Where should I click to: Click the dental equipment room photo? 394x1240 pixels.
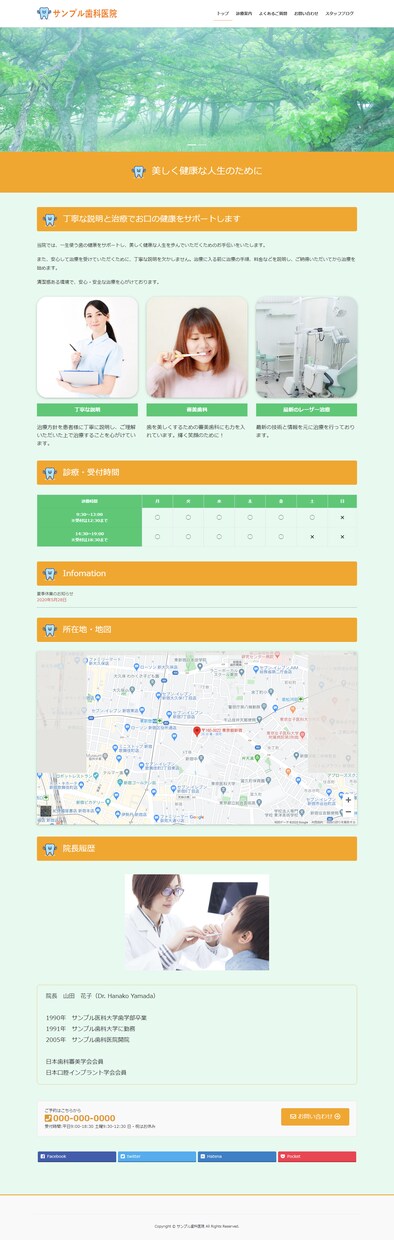click(306, 347)
